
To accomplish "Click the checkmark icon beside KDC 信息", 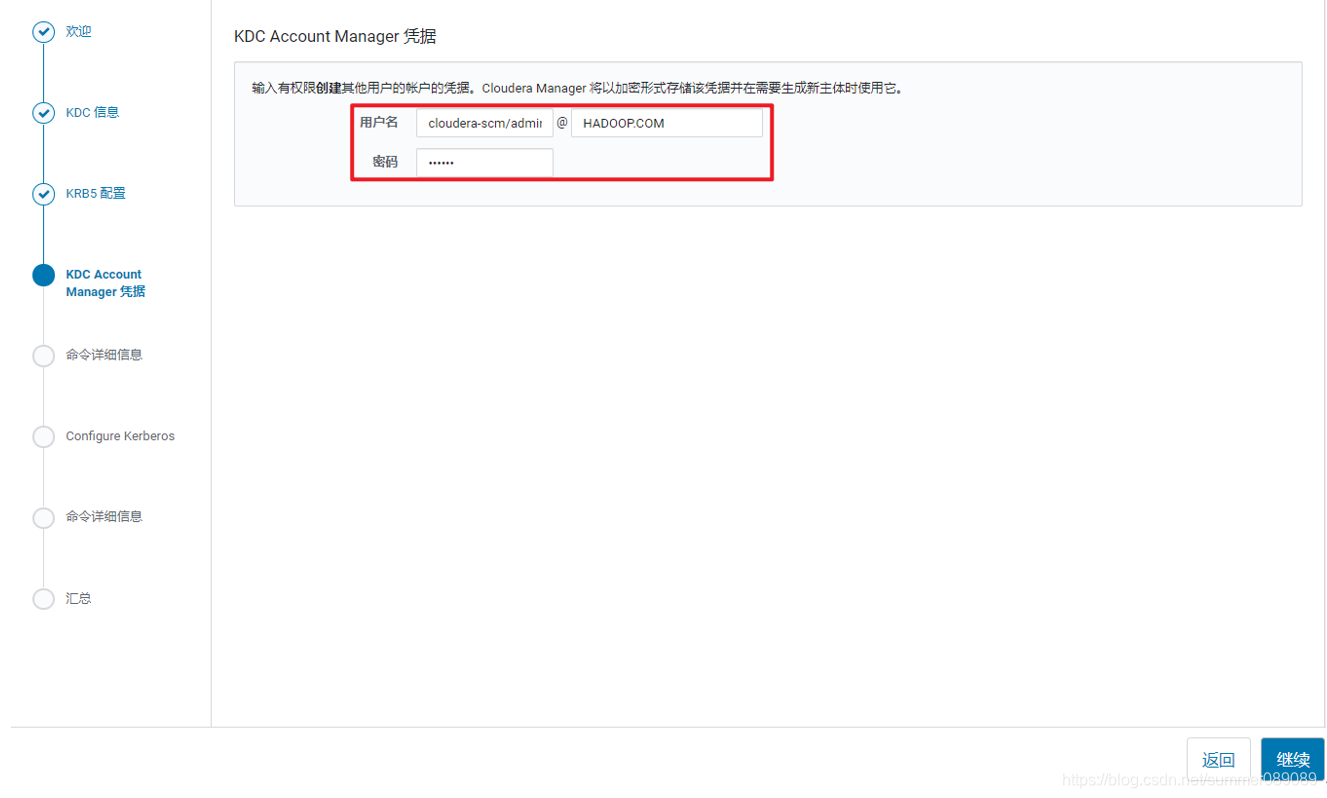I will point(43,113).
